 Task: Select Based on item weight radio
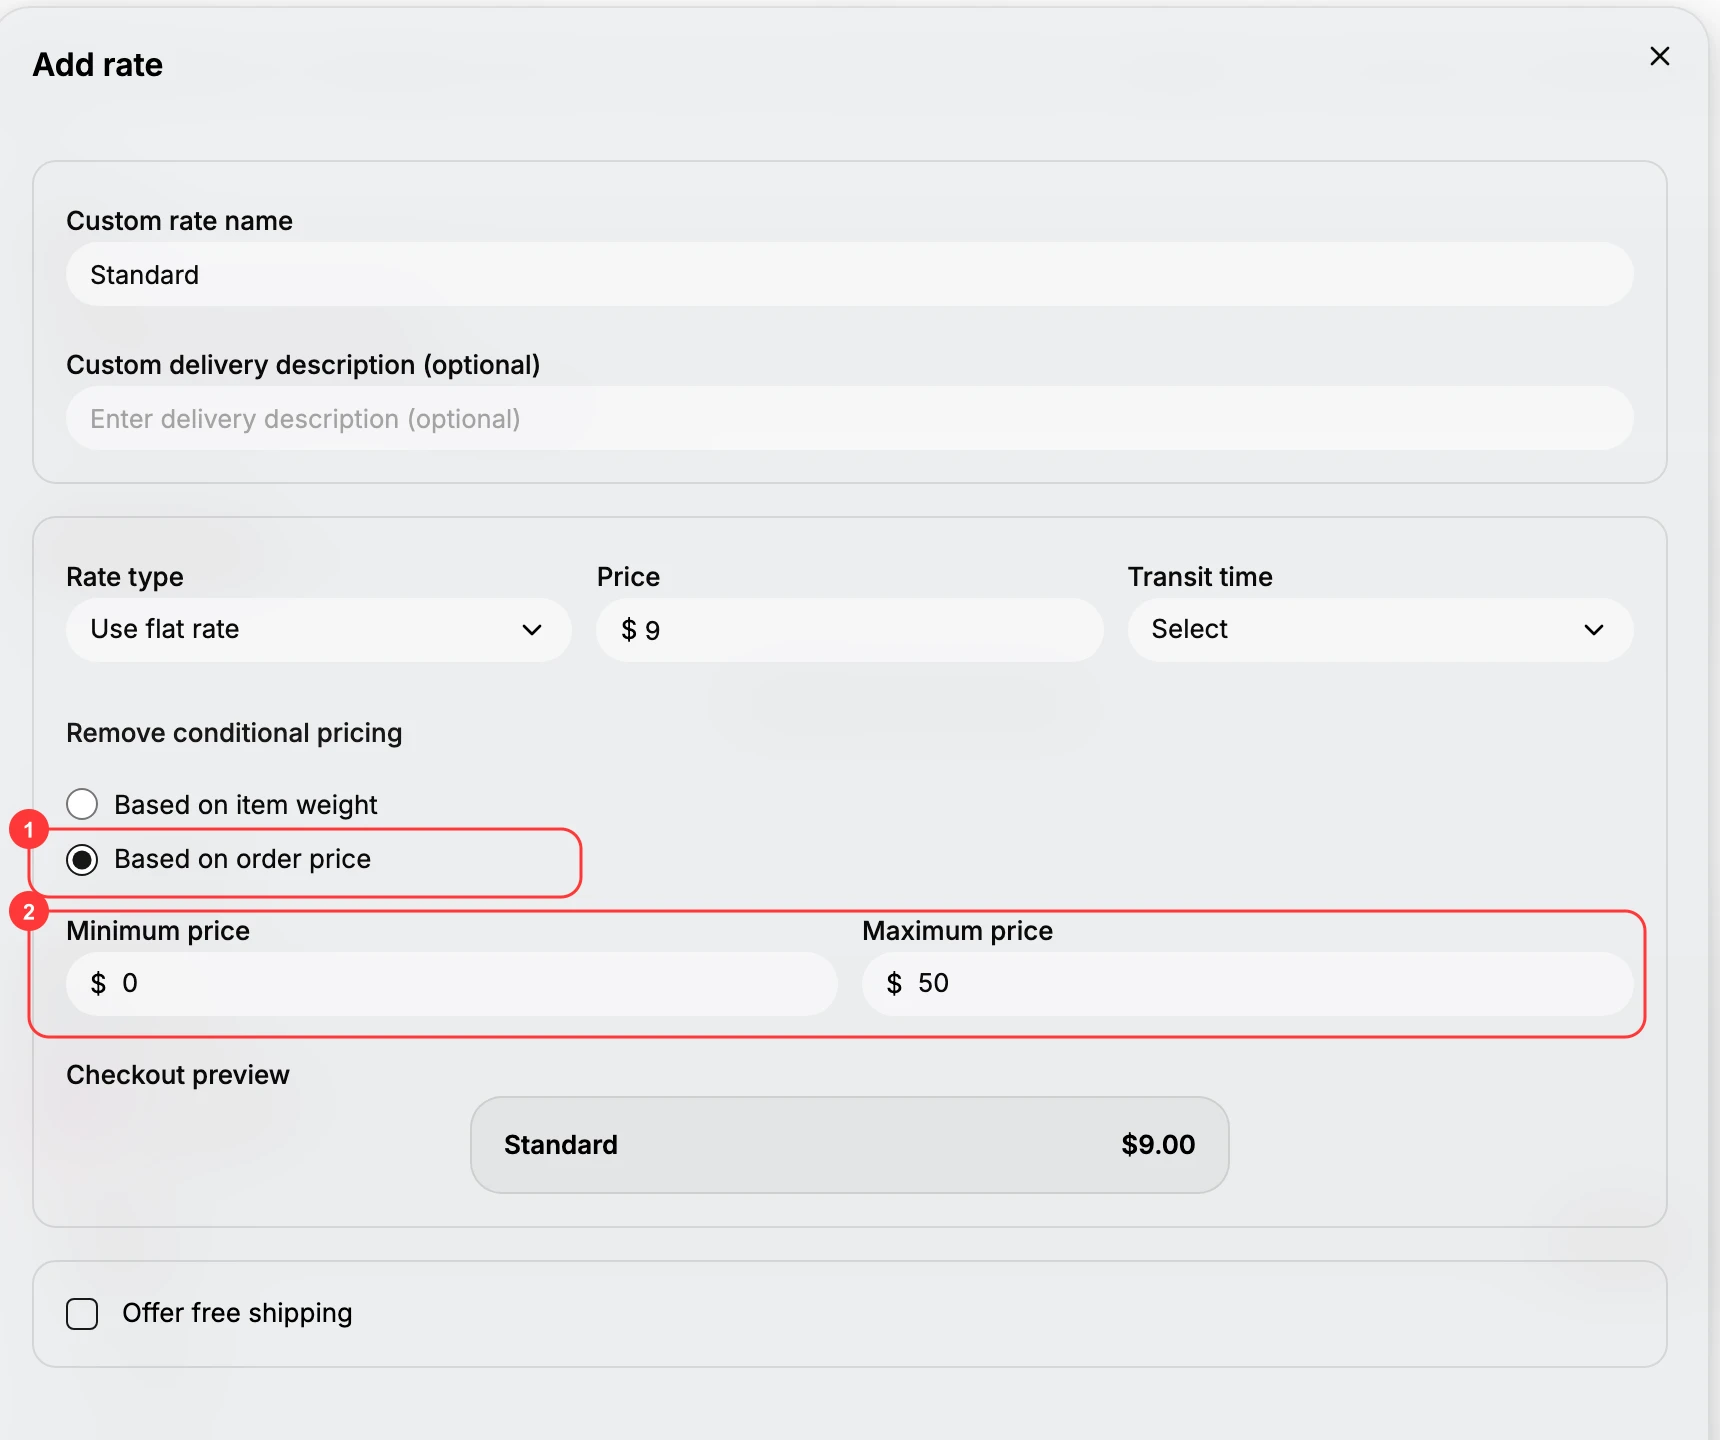tap(82, 804)
